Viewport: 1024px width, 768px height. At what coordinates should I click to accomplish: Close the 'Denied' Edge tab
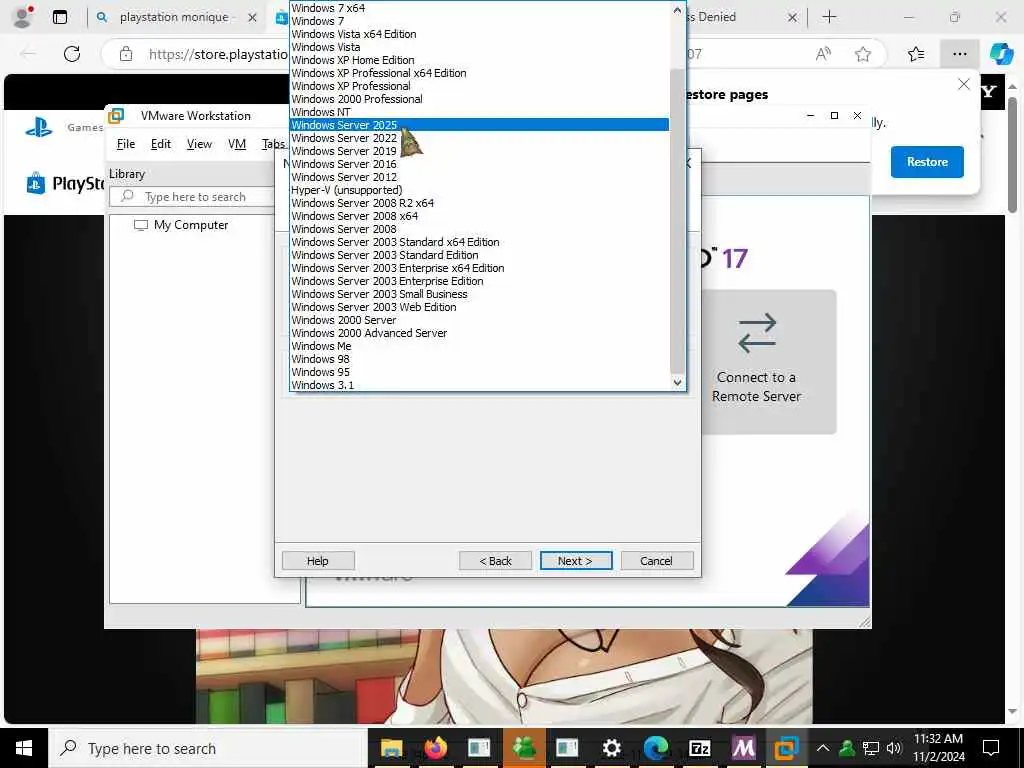pyautogui.click(x=792, y=18)
